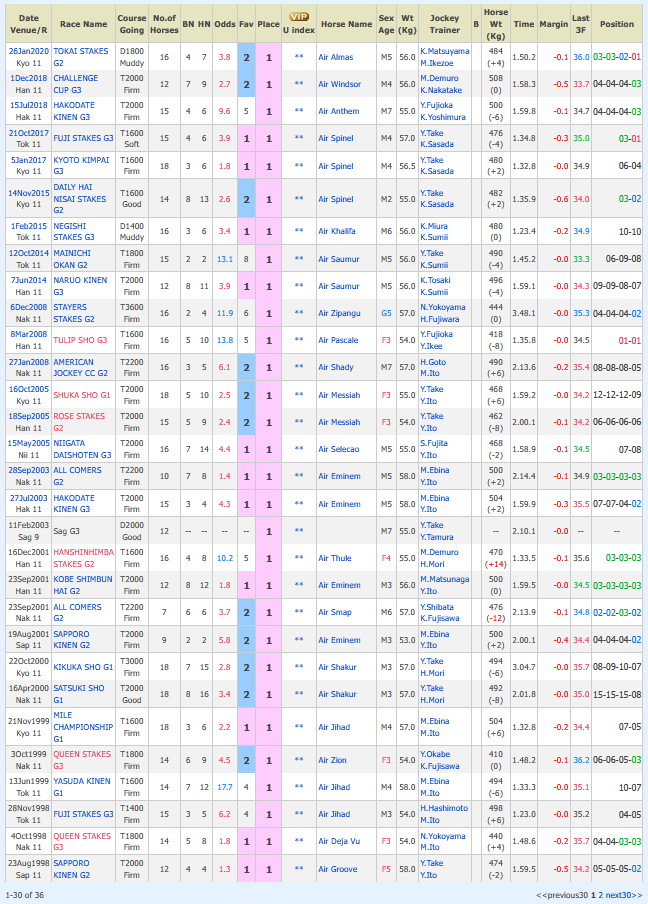Open Air Shady horse page

point(336,367)
